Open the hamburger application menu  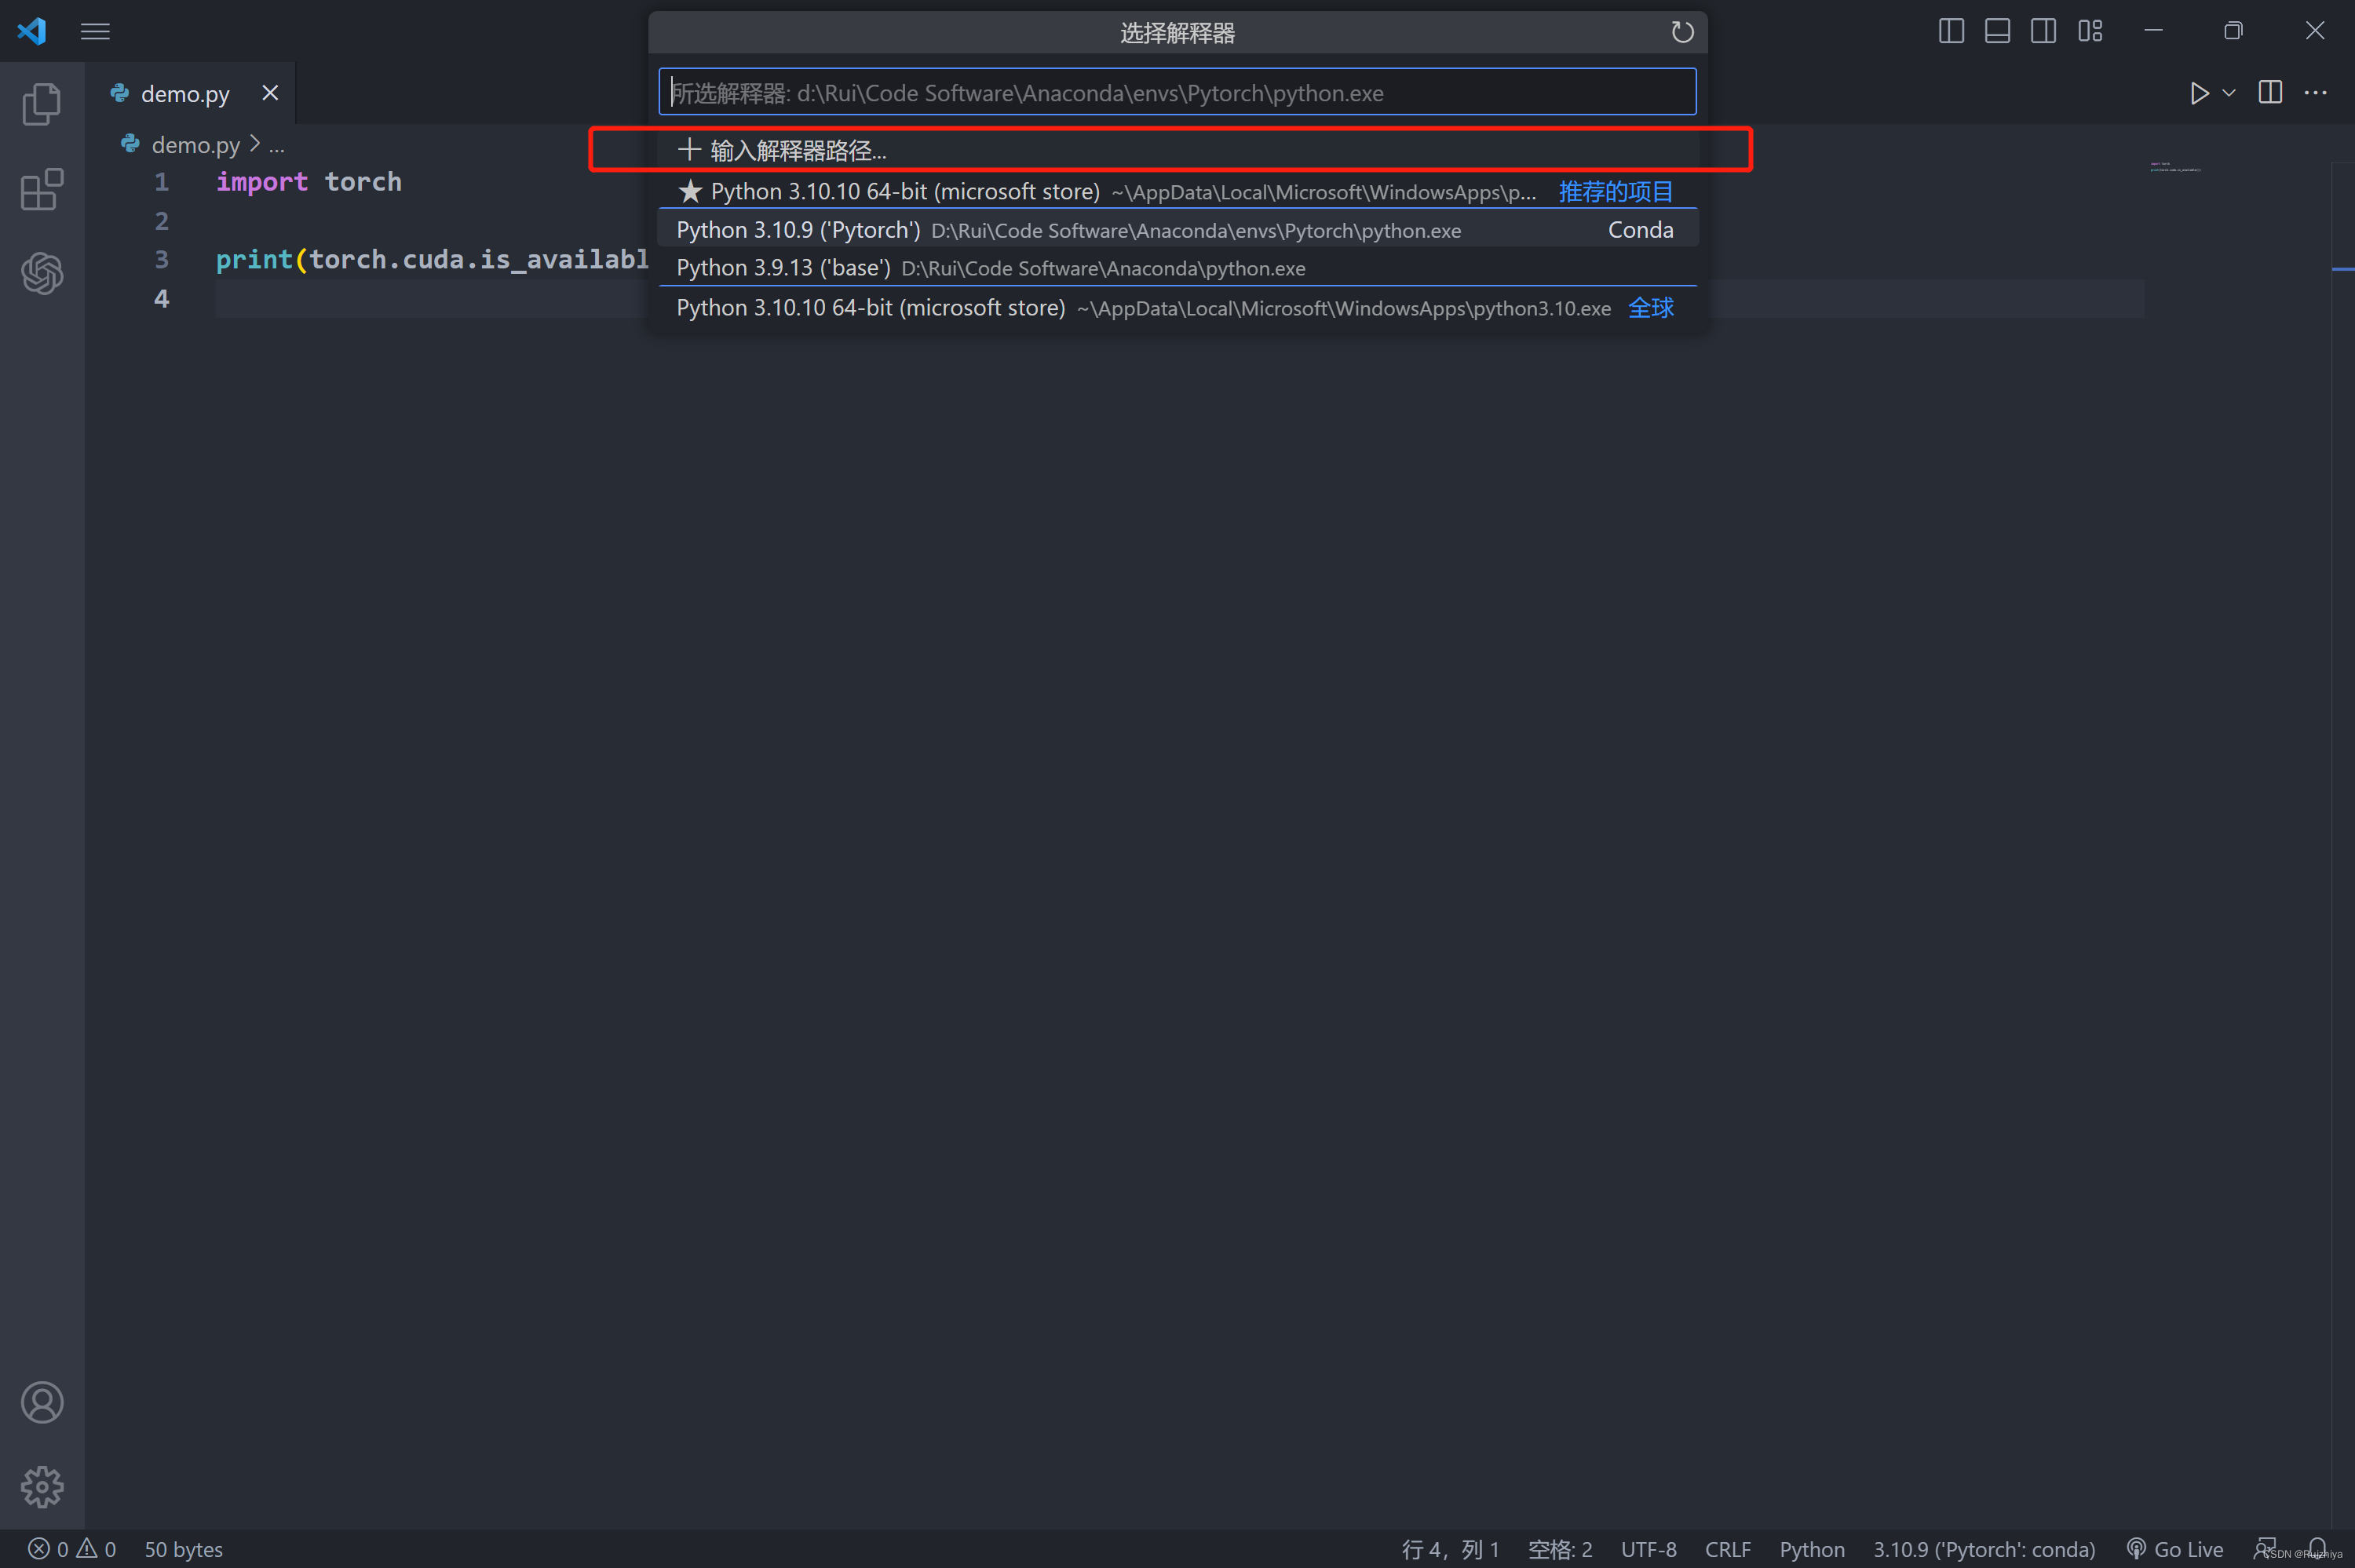click(95, 31)
